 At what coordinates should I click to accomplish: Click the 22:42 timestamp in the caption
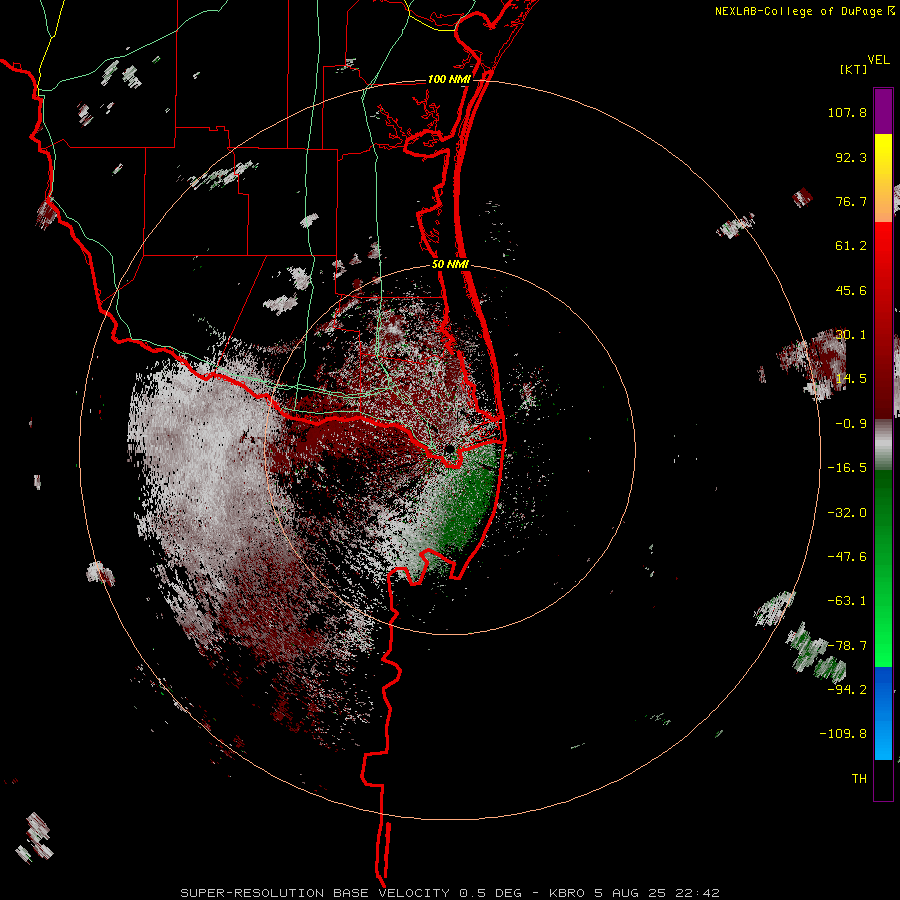[697, 893]
